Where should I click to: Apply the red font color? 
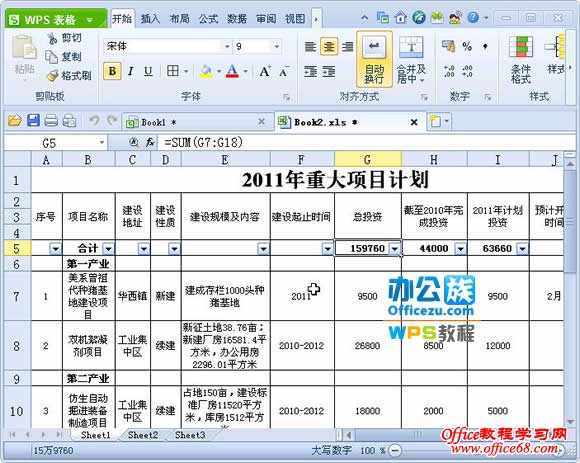click(x=232, y=71)
